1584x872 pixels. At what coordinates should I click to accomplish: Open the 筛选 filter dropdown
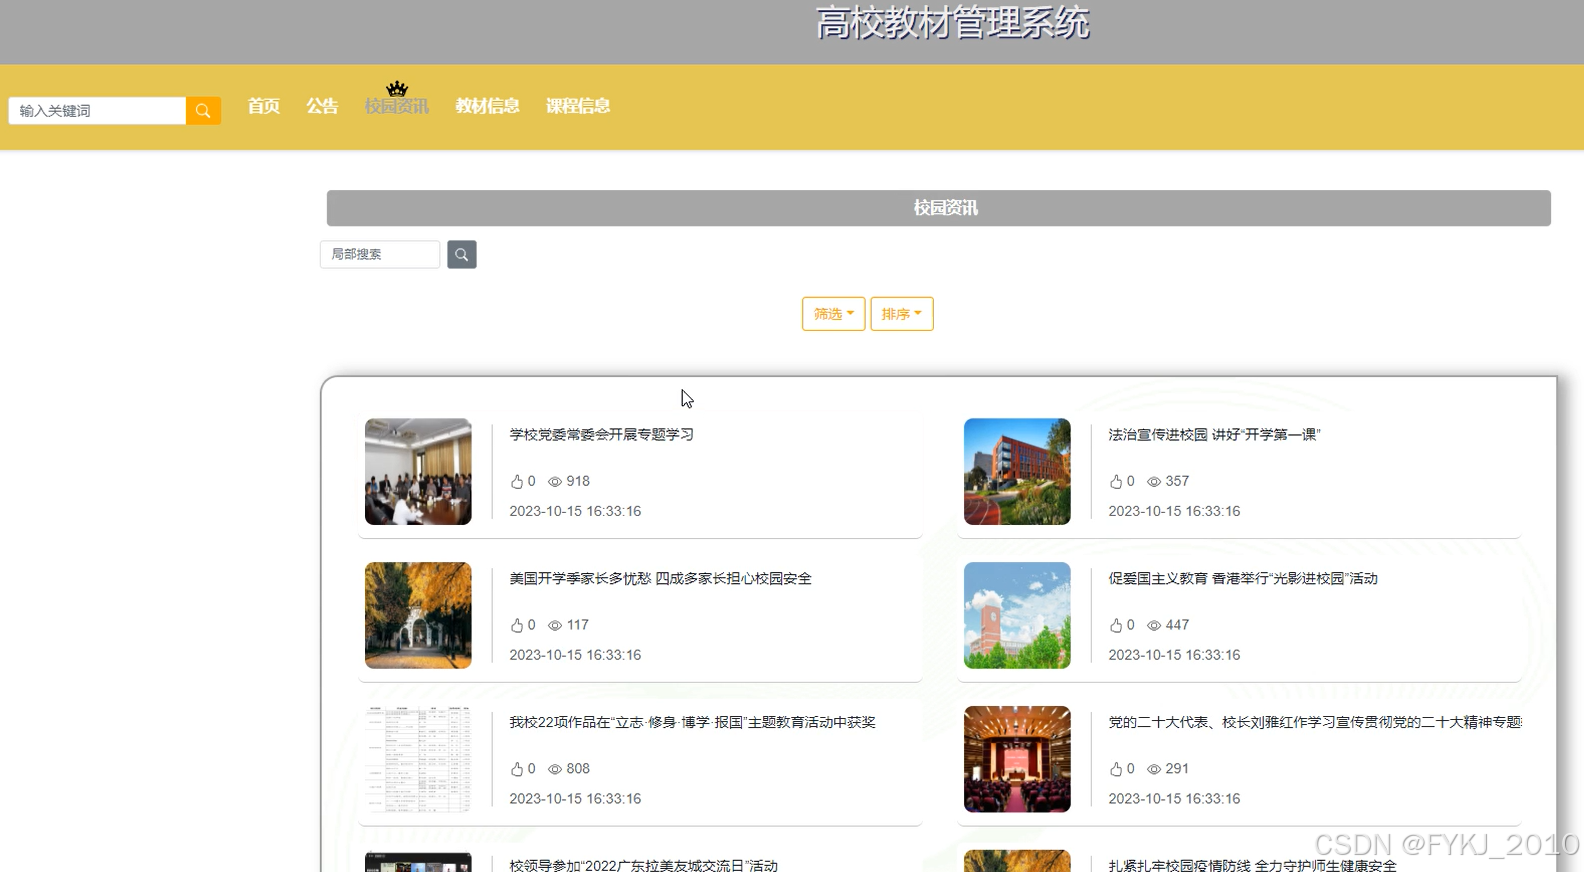pos(833,314)
